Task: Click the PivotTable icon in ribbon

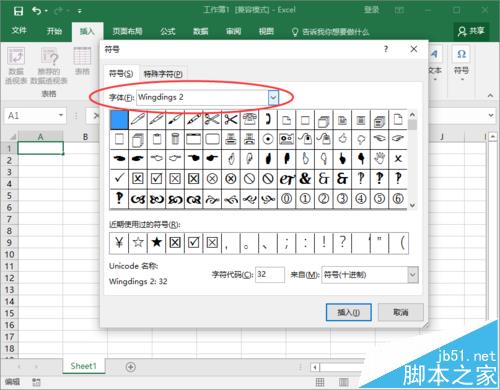Action: click(16, 56)
